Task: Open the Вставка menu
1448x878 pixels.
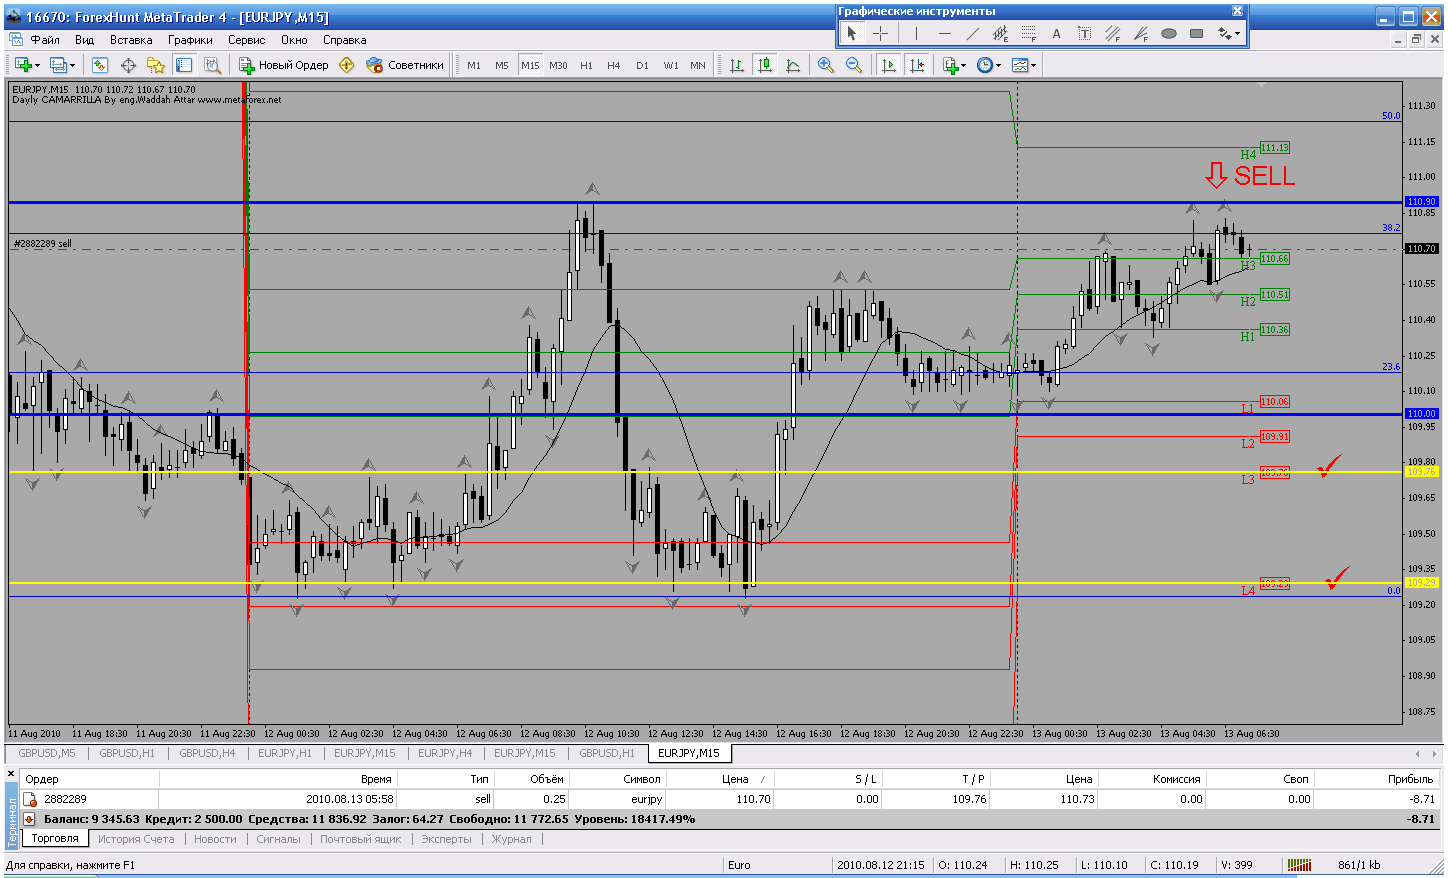Action: (x=131, y=40)
